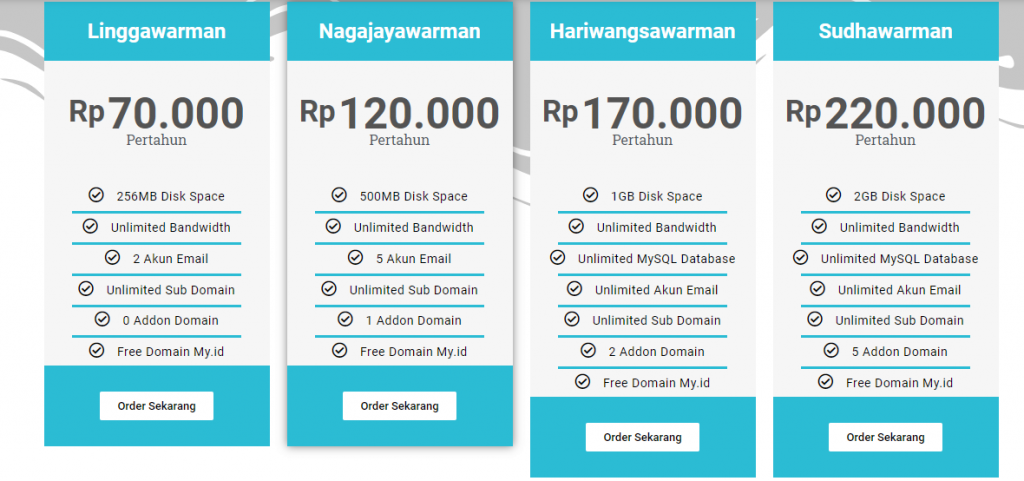Click Unlimited MySQL Database in Sudhawarman plan
The image size is (1024, 481).
pos(899,259)
